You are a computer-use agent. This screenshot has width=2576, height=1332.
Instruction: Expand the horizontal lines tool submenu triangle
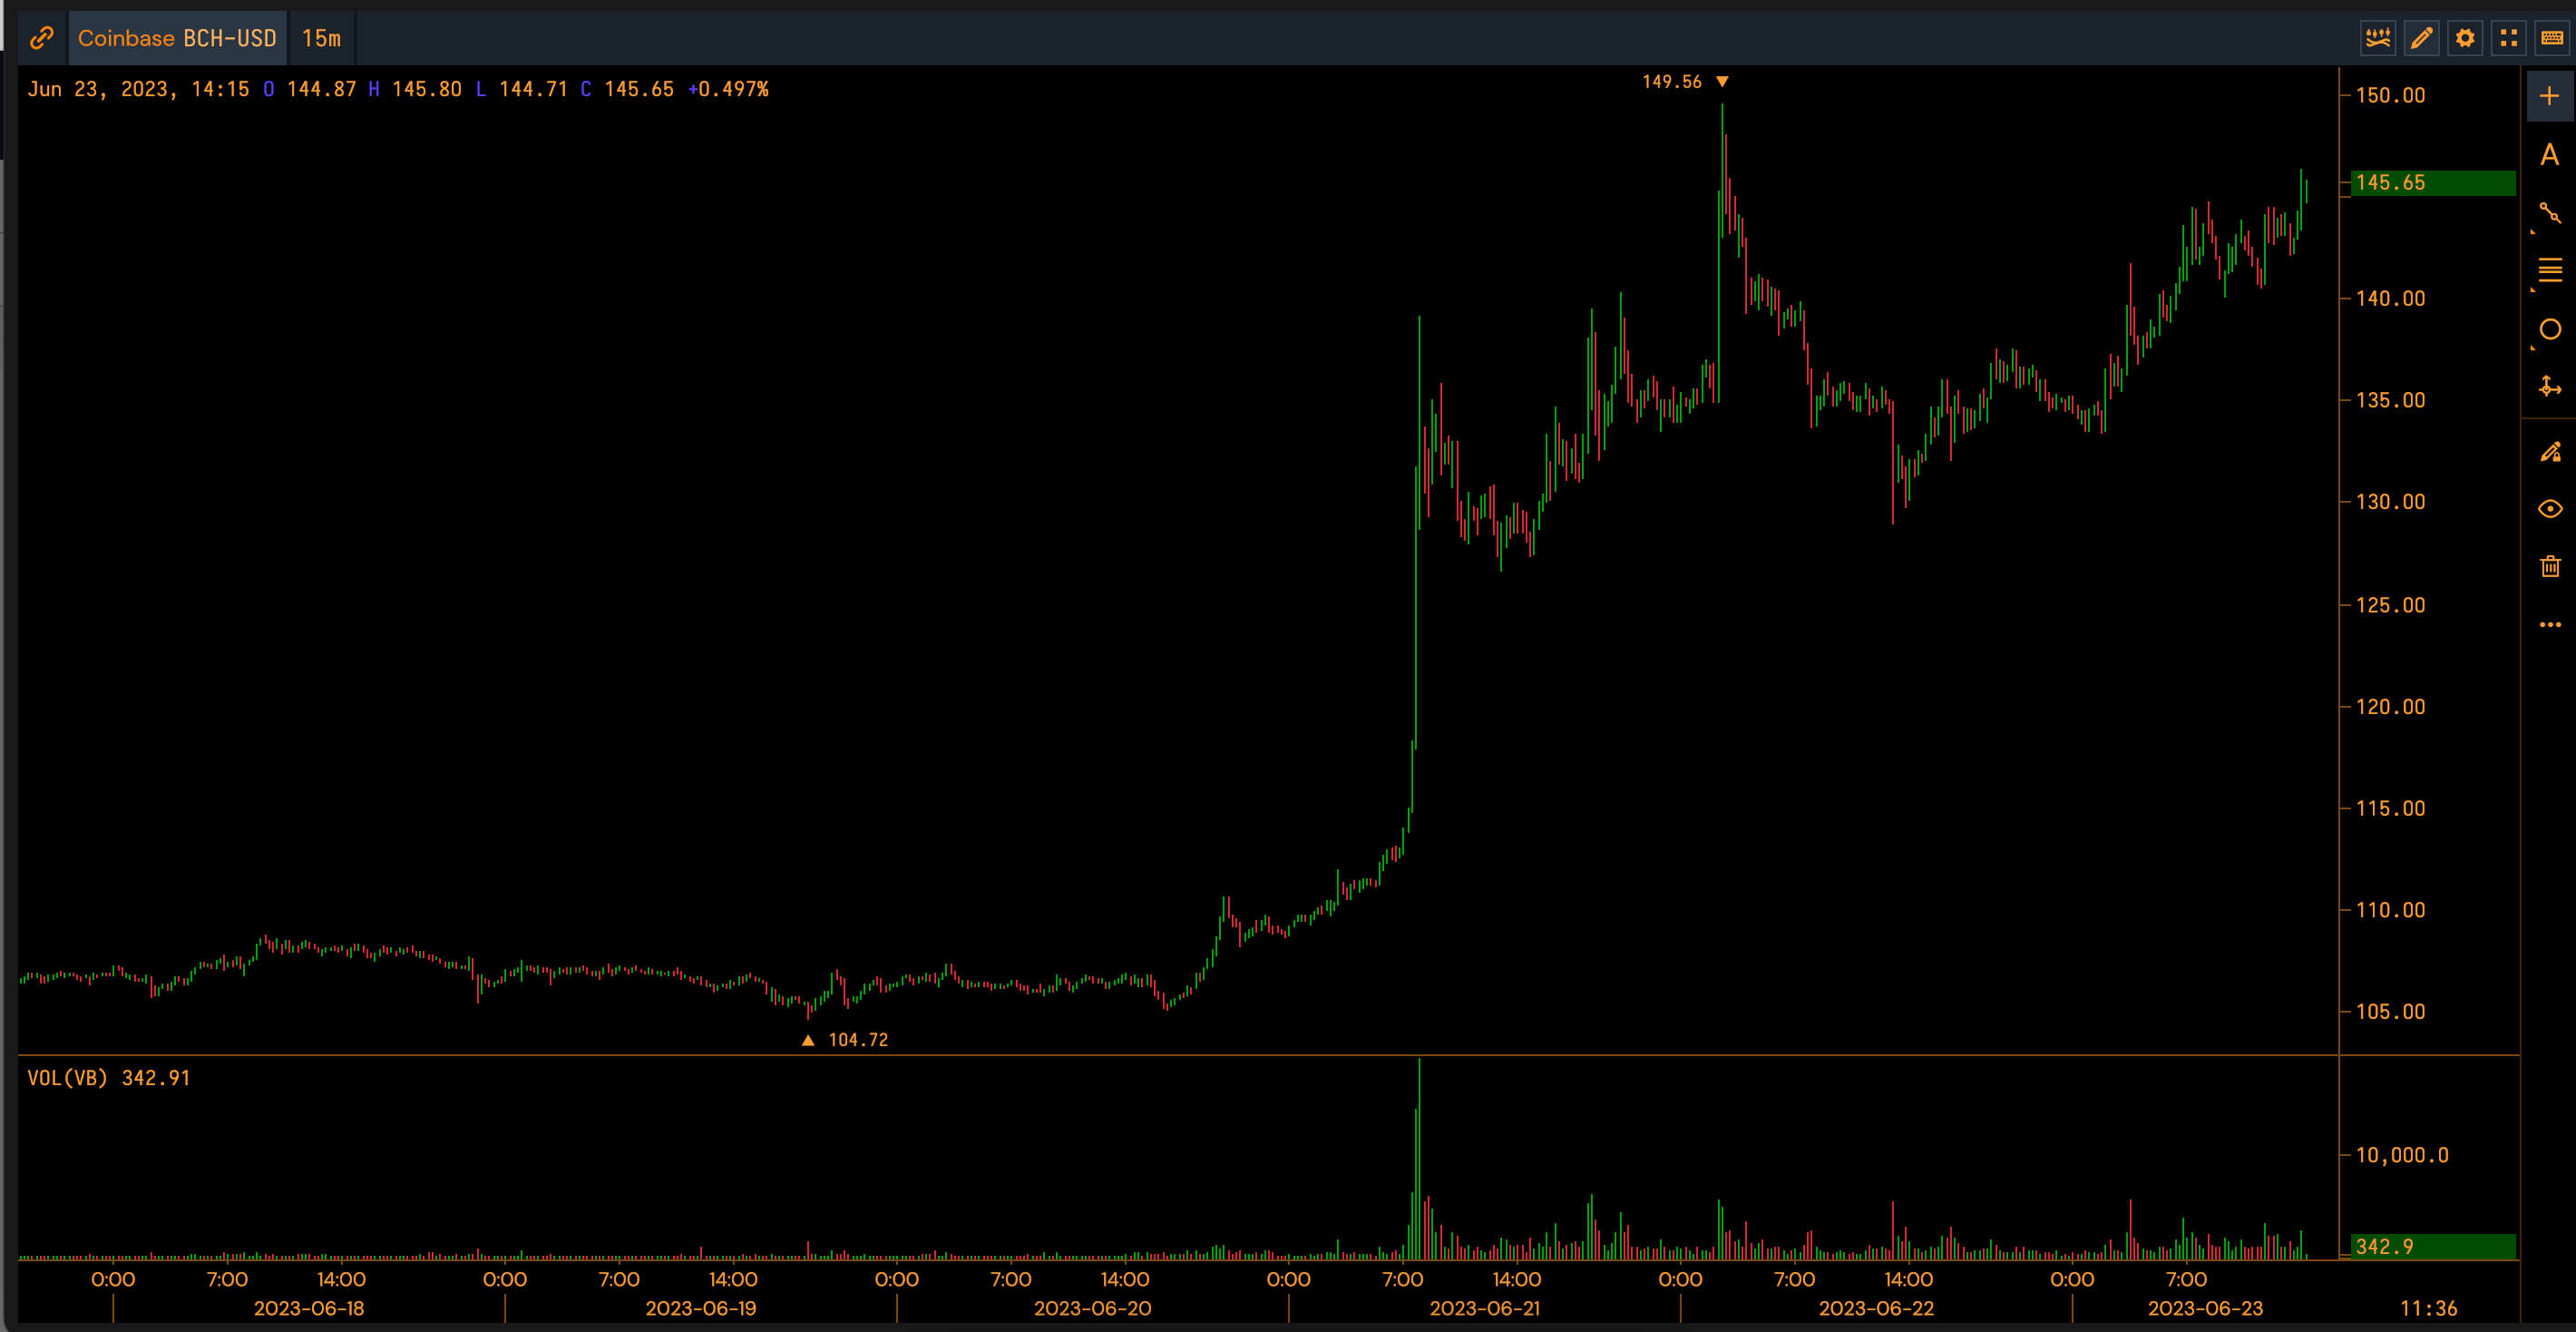[x=2533, y=291]
